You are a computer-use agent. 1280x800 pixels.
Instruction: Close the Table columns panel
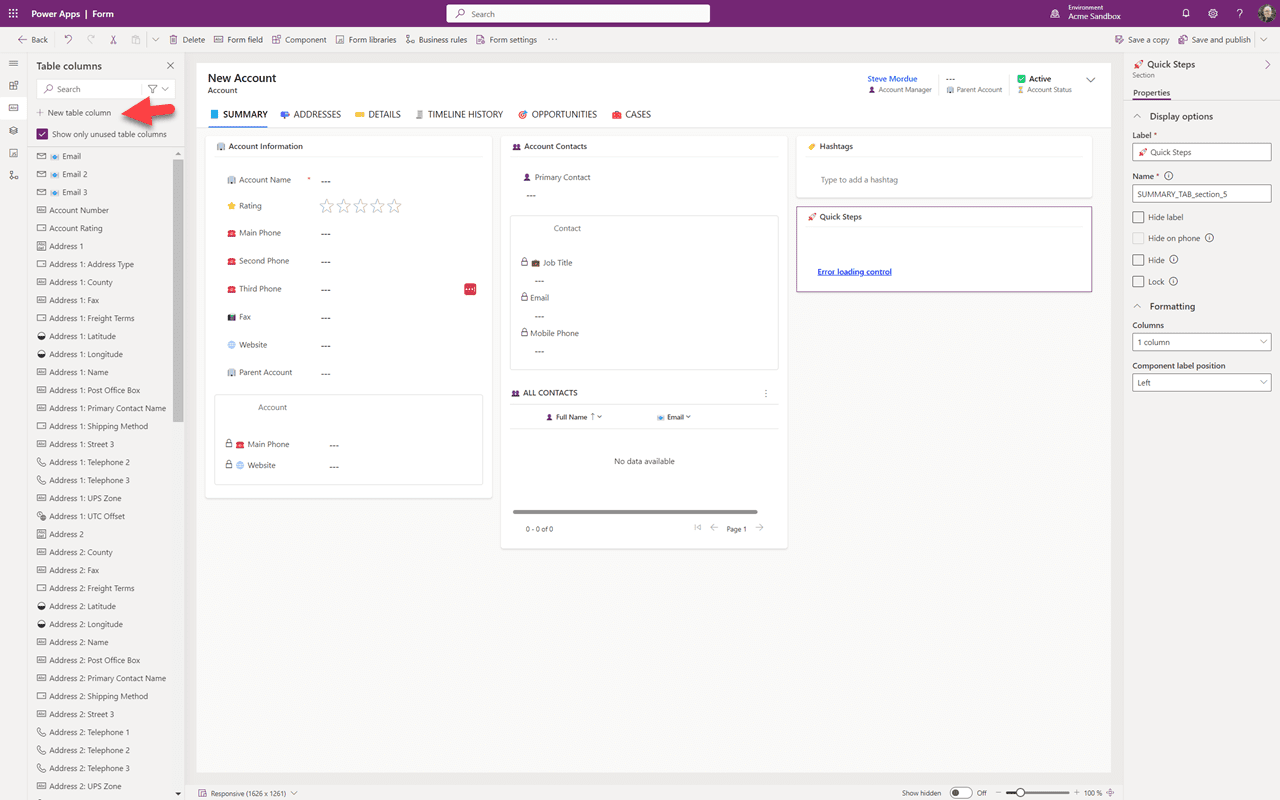click(170, 66)
